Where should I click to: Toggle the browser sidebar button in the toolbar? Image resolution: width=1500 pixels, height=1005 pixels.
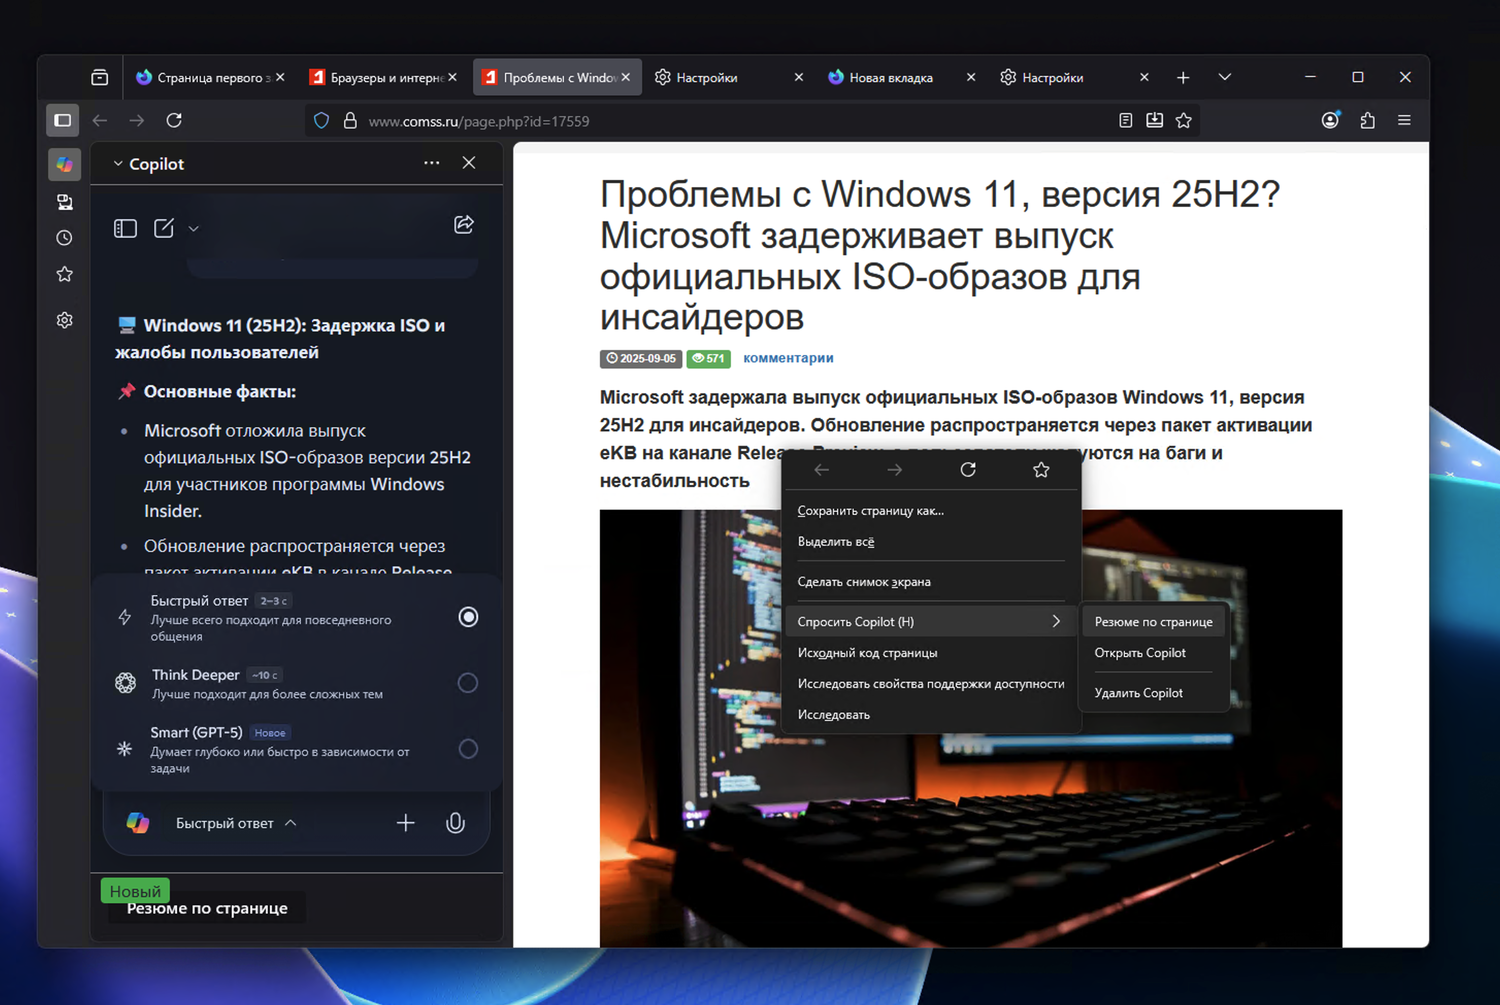[63, 120]
